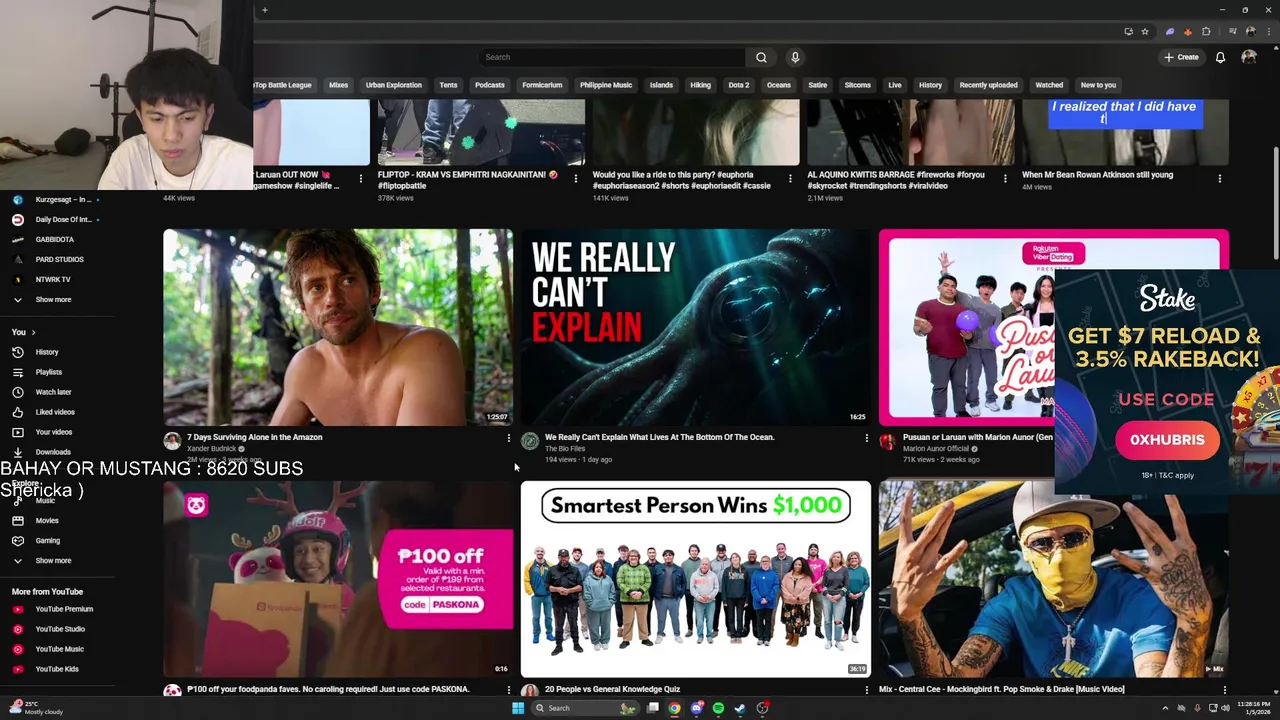The height and width of the screenshot is (720, 1280).
Task: Open new browser tab with plus icon
Action: point(264,10)
